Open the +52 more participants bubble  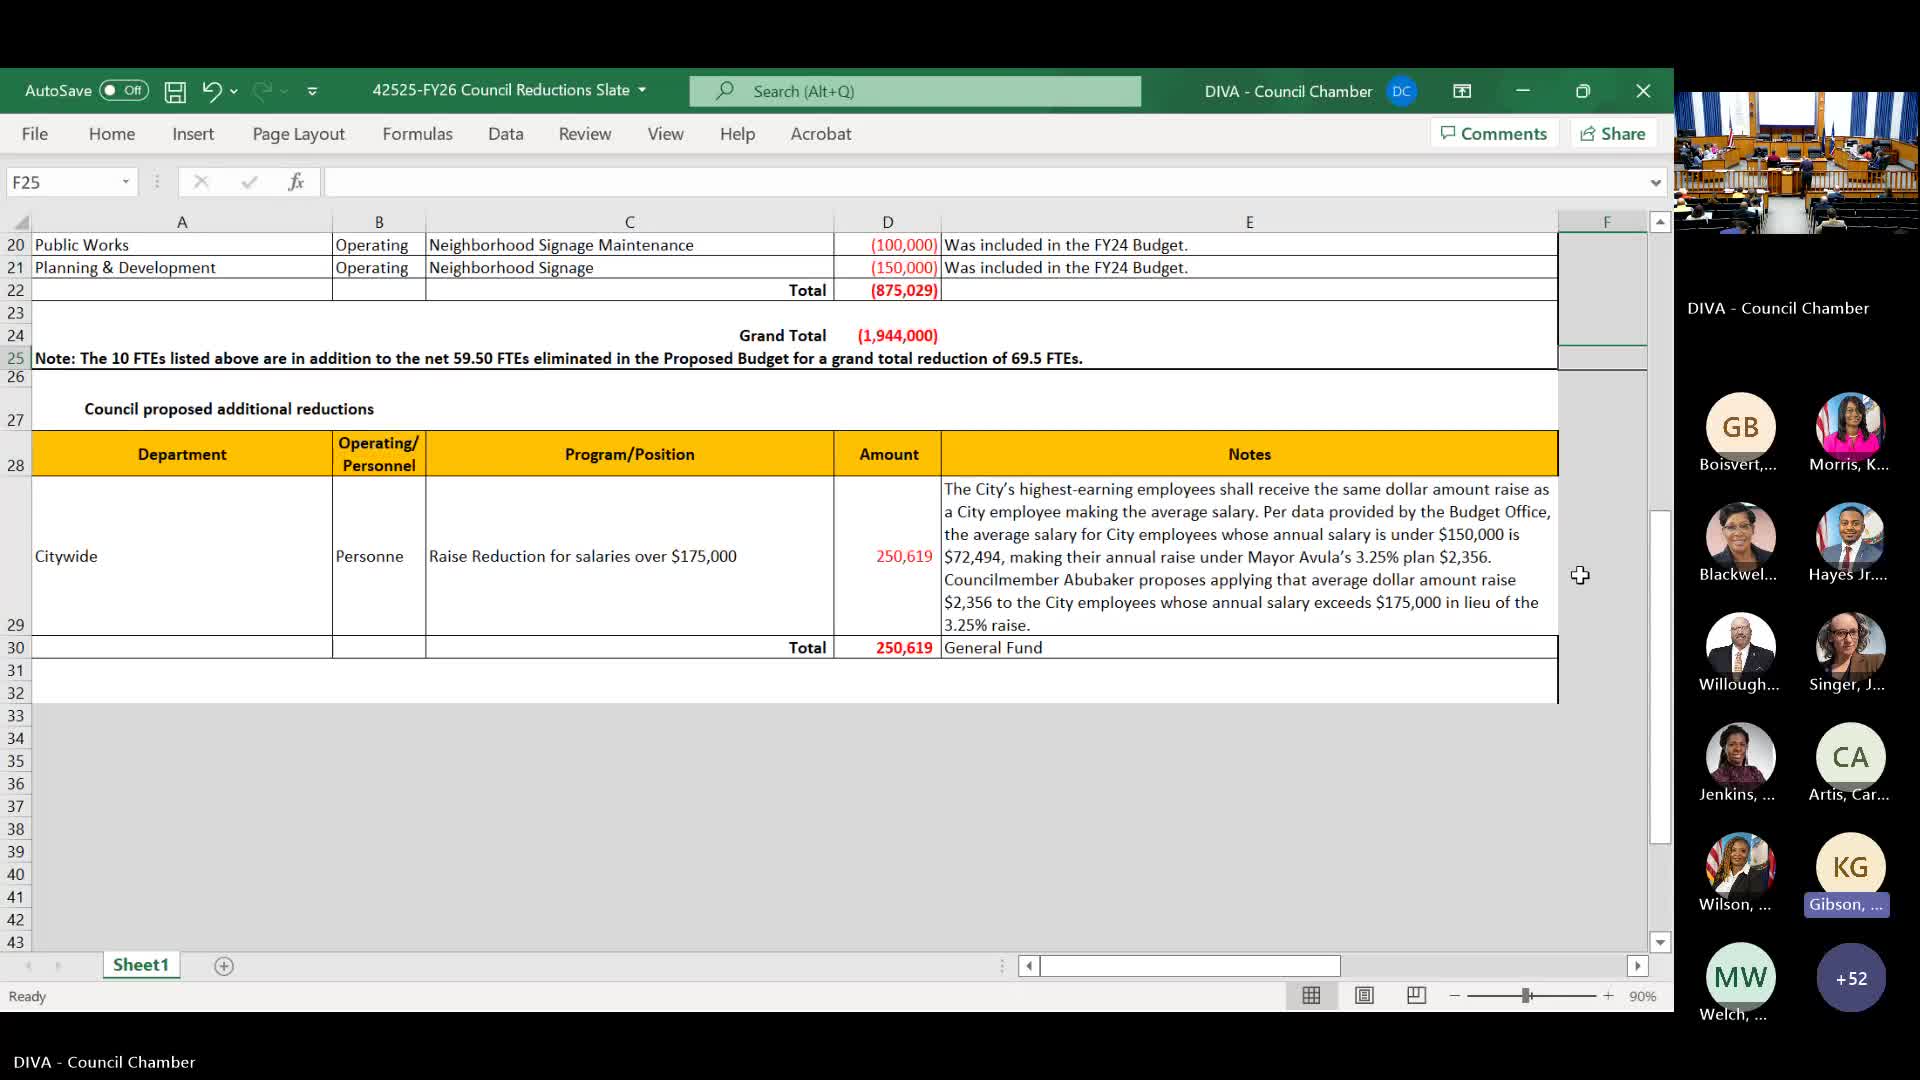point(1850,978)
